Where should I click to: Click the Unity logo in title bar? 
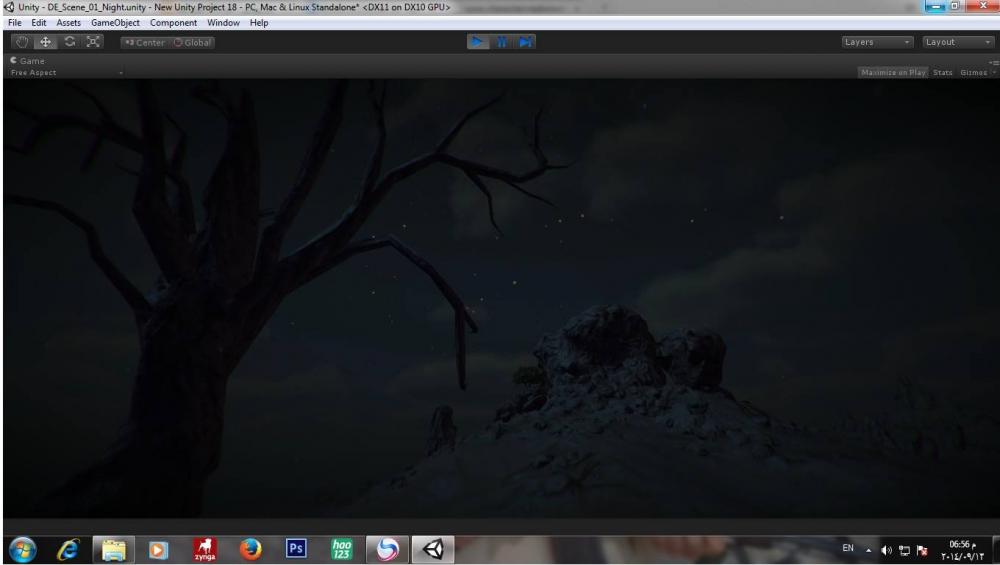click(9, 7)
